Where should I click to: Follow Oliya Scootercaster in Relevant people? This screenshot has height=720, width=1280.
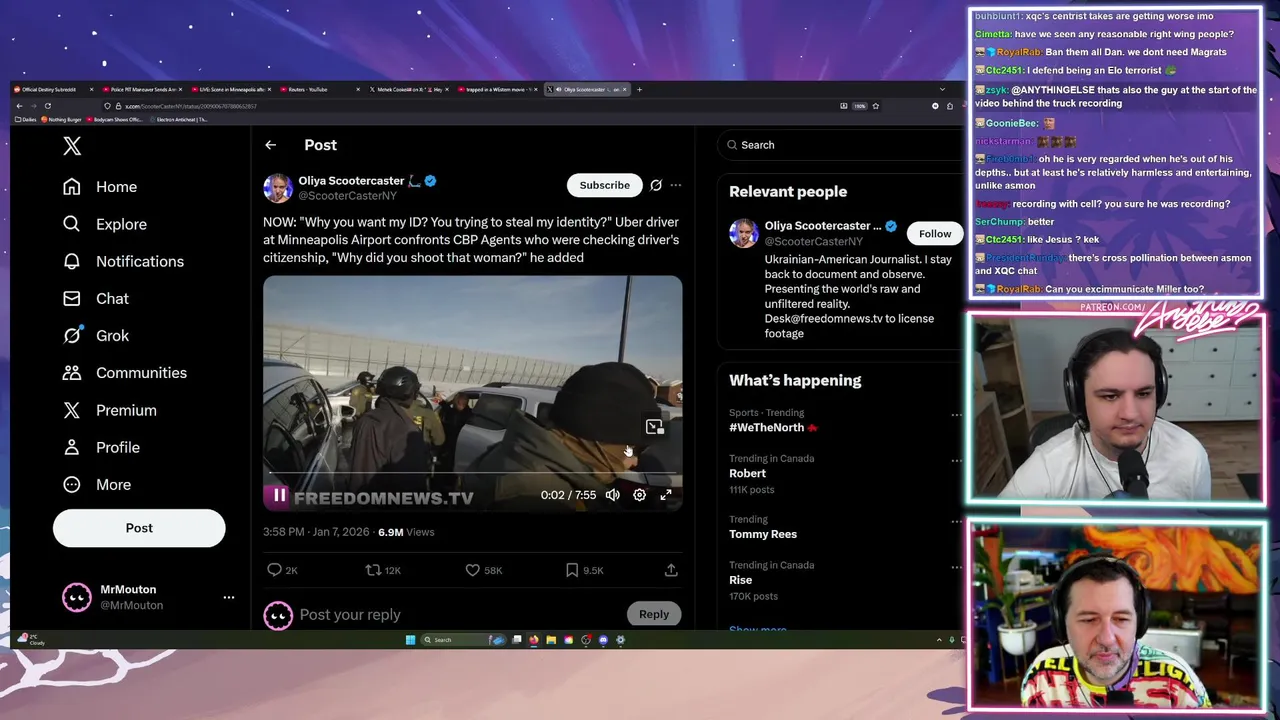click(x=935, y=234)
